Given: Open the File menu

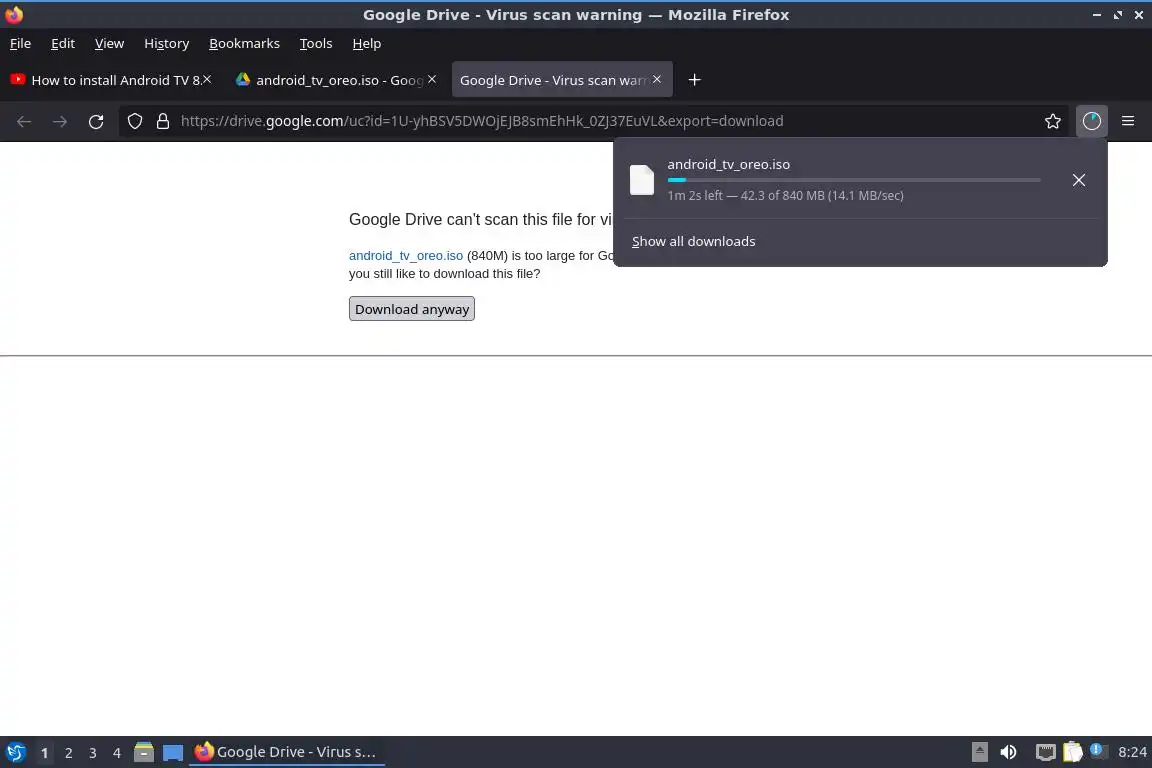Looking at the screenshot, I should (x=21, y=43).
